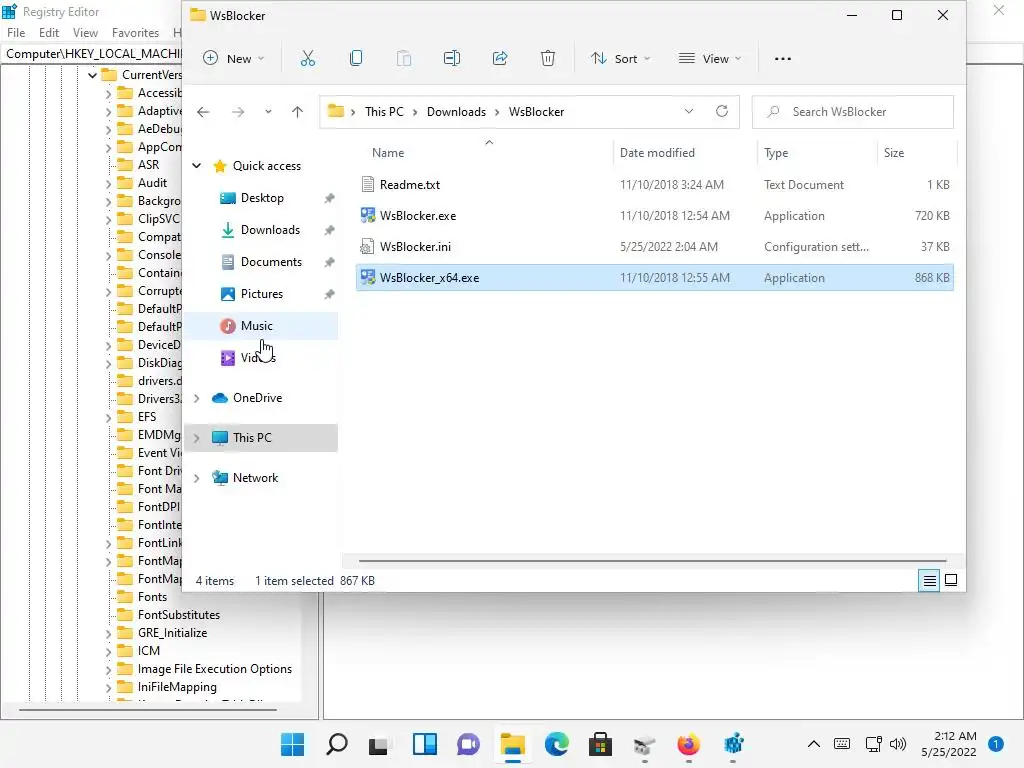This screenshot has width=1024, height=768.
Task: Open File menu in Registry Editor
Action: tap(16, 33)
